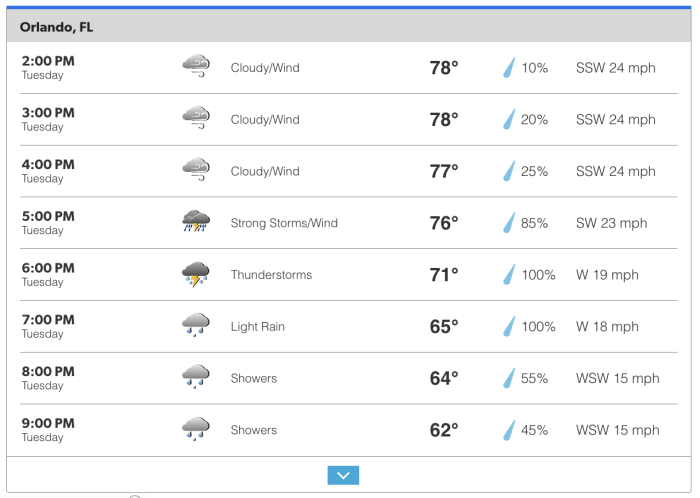Click the light rain icon at 7:00 PM
The height and width of the screenshot is (498, 700).
(x=196, y=326)
